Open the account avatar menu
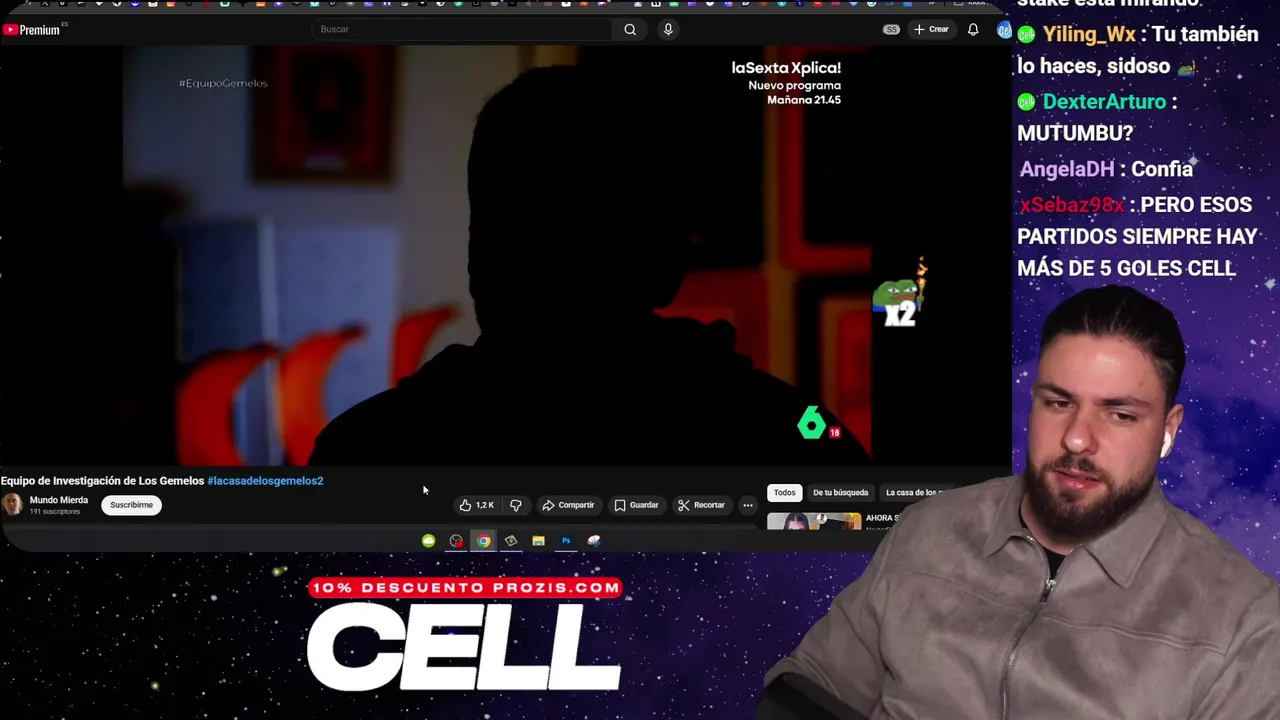Viewport: 1280px width, 720px height. pos(1003,30)
